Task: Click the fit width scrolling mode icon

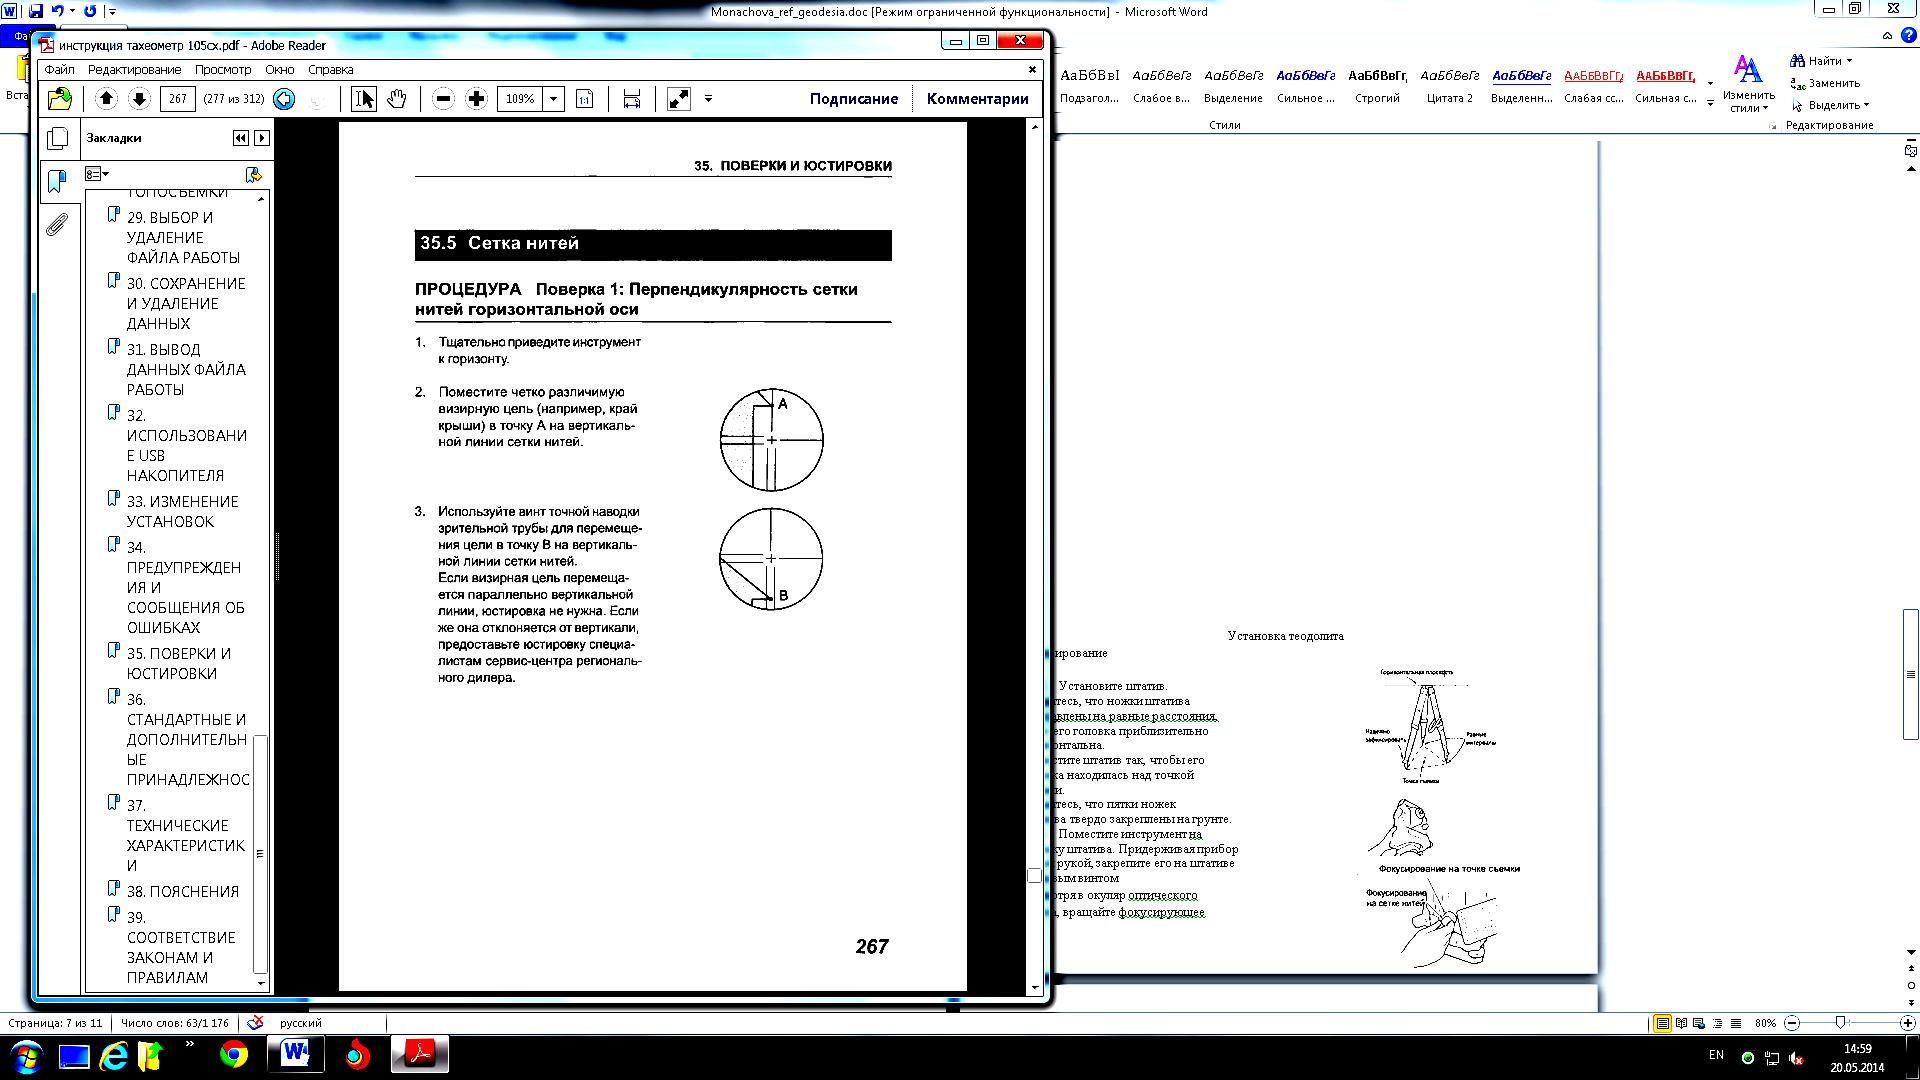Action: (x=632, y=98)
